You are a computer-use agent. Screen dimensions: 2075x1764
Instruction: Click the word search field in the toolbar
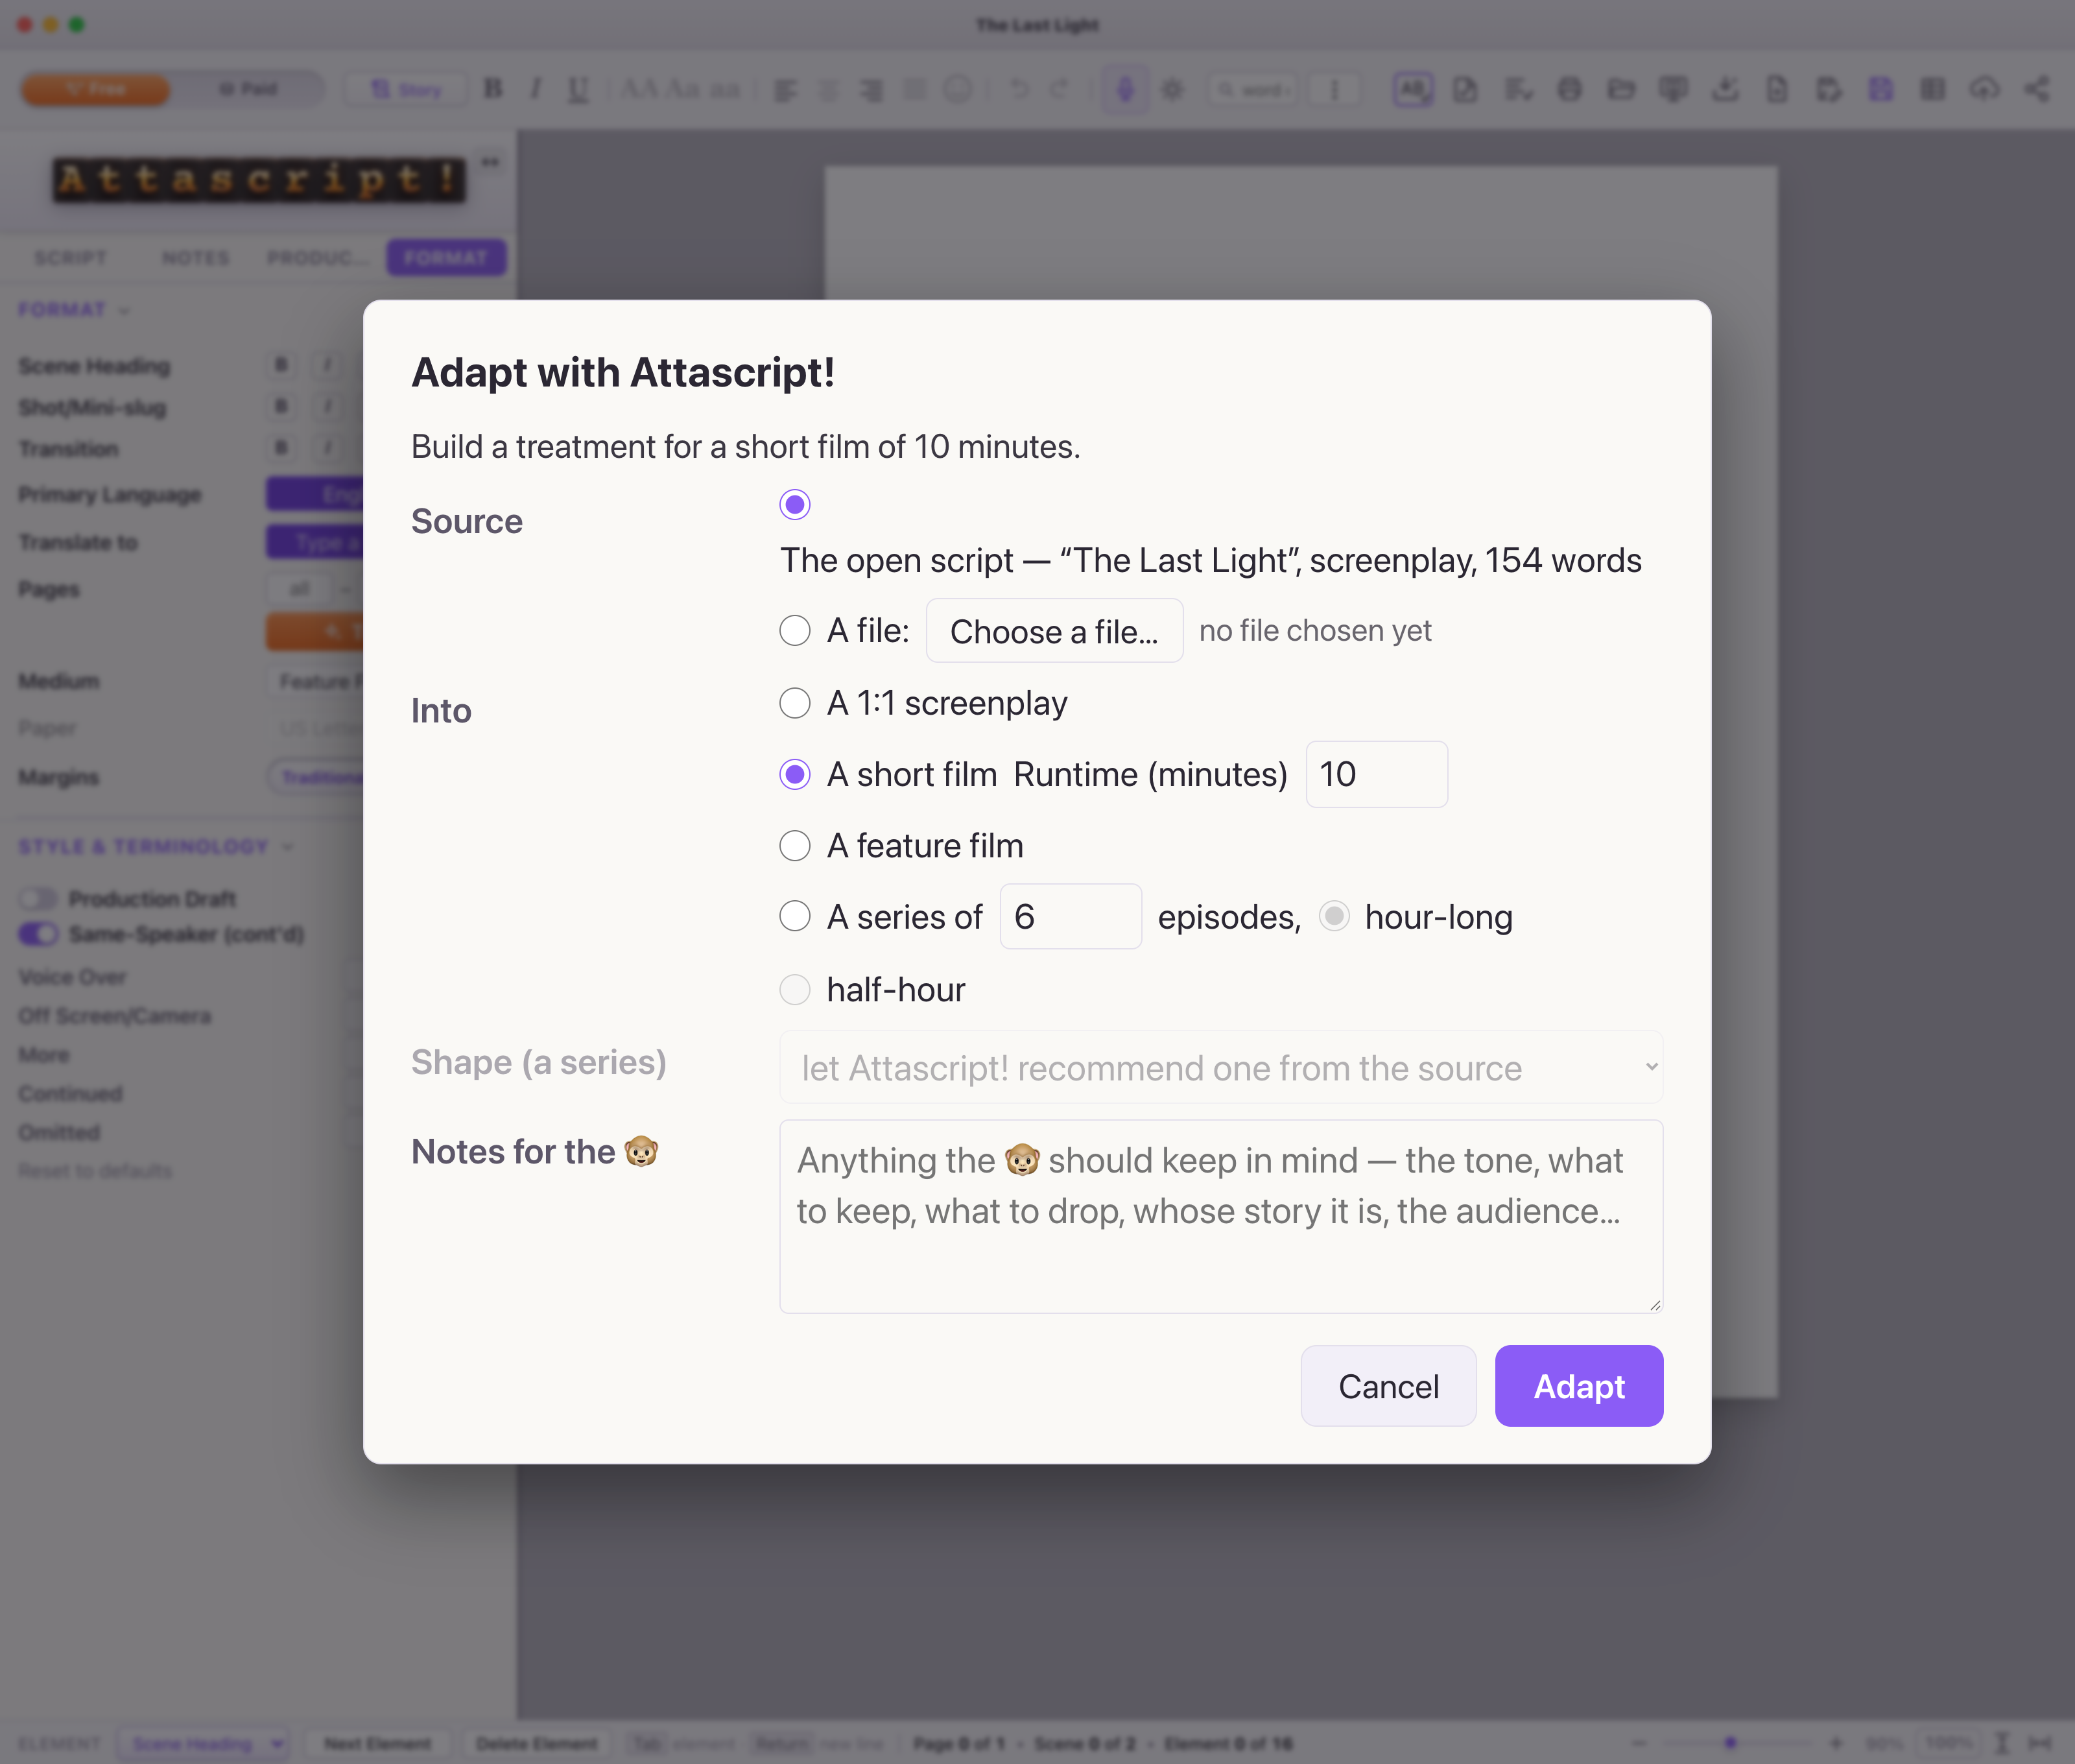click(x=1252, y=90)
